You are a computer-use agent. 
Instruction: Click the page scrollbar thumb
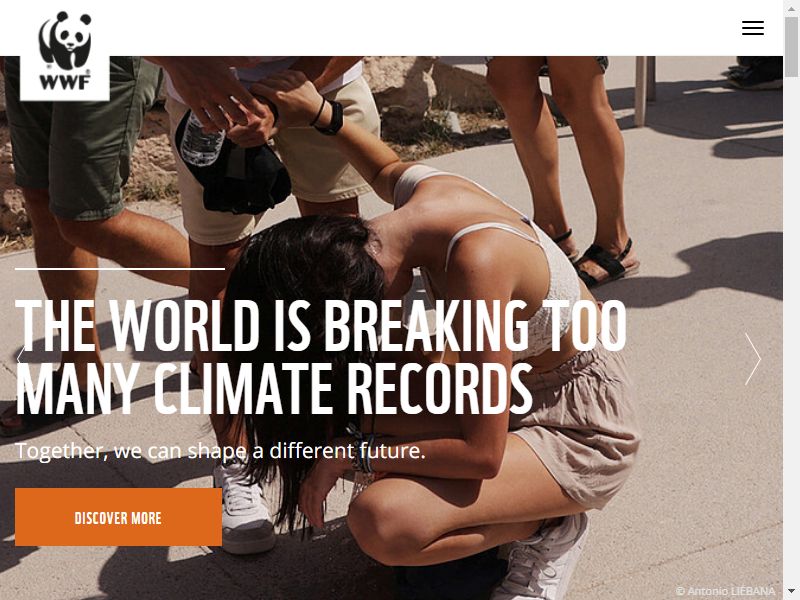[791, 47]
